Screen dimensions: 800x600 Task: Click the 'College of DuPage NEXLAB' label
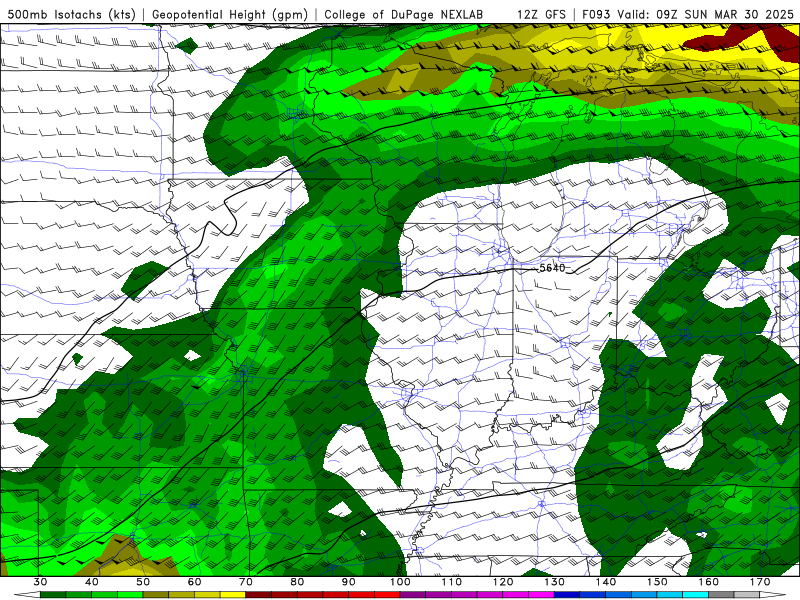pos(404,15)
